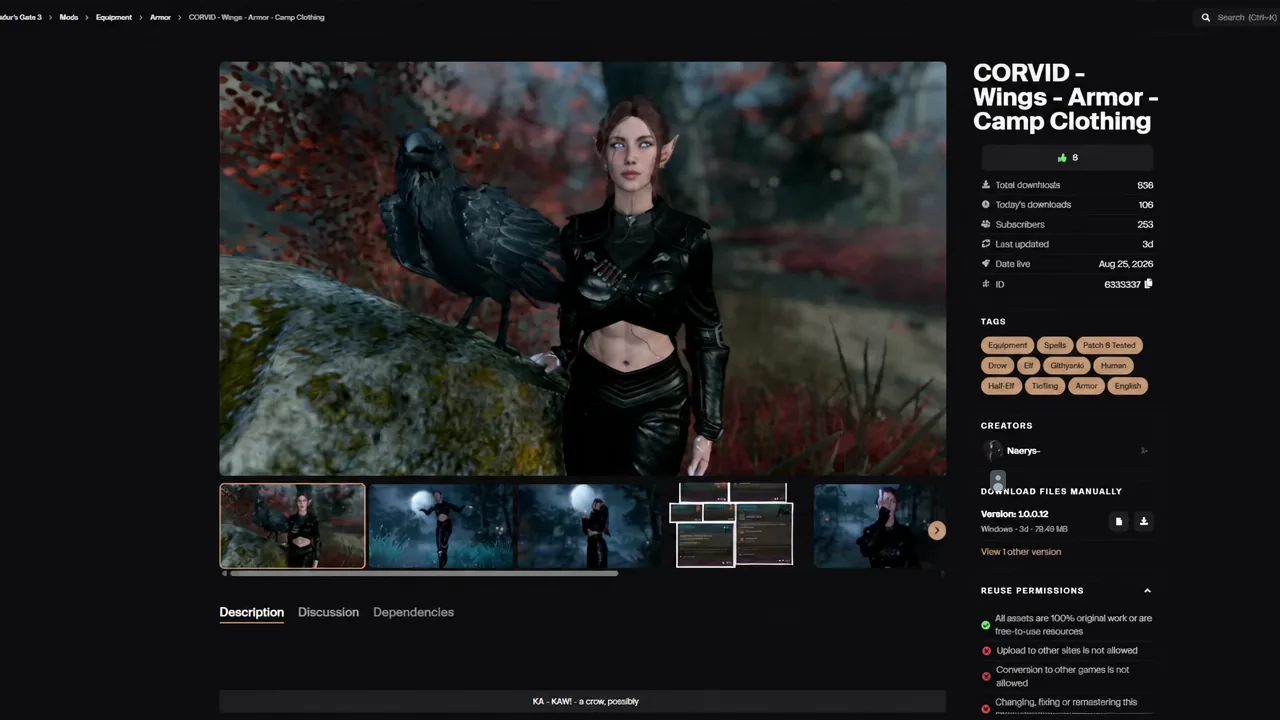Collapse the Reuse Permissions section
The image size is (1280, 720).
(1147, 591)
